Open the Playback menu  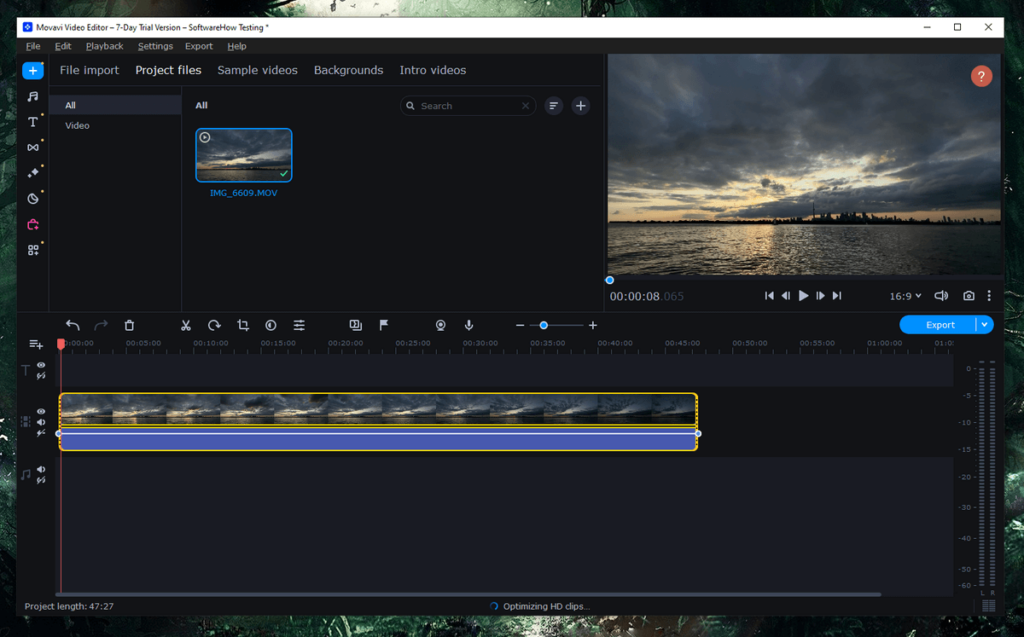pyautogui.click(x=104, y=46)
